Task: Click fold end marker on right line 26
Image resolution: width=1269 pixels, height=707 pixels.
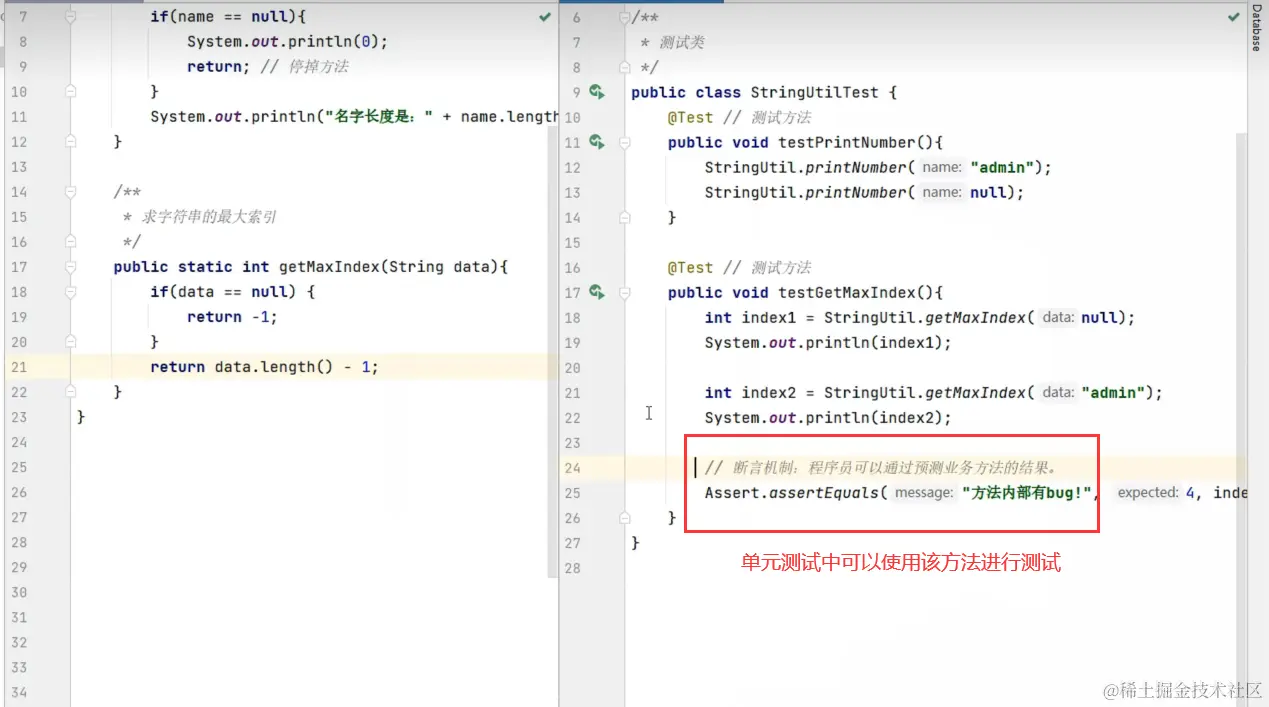Action: (625, 518)
